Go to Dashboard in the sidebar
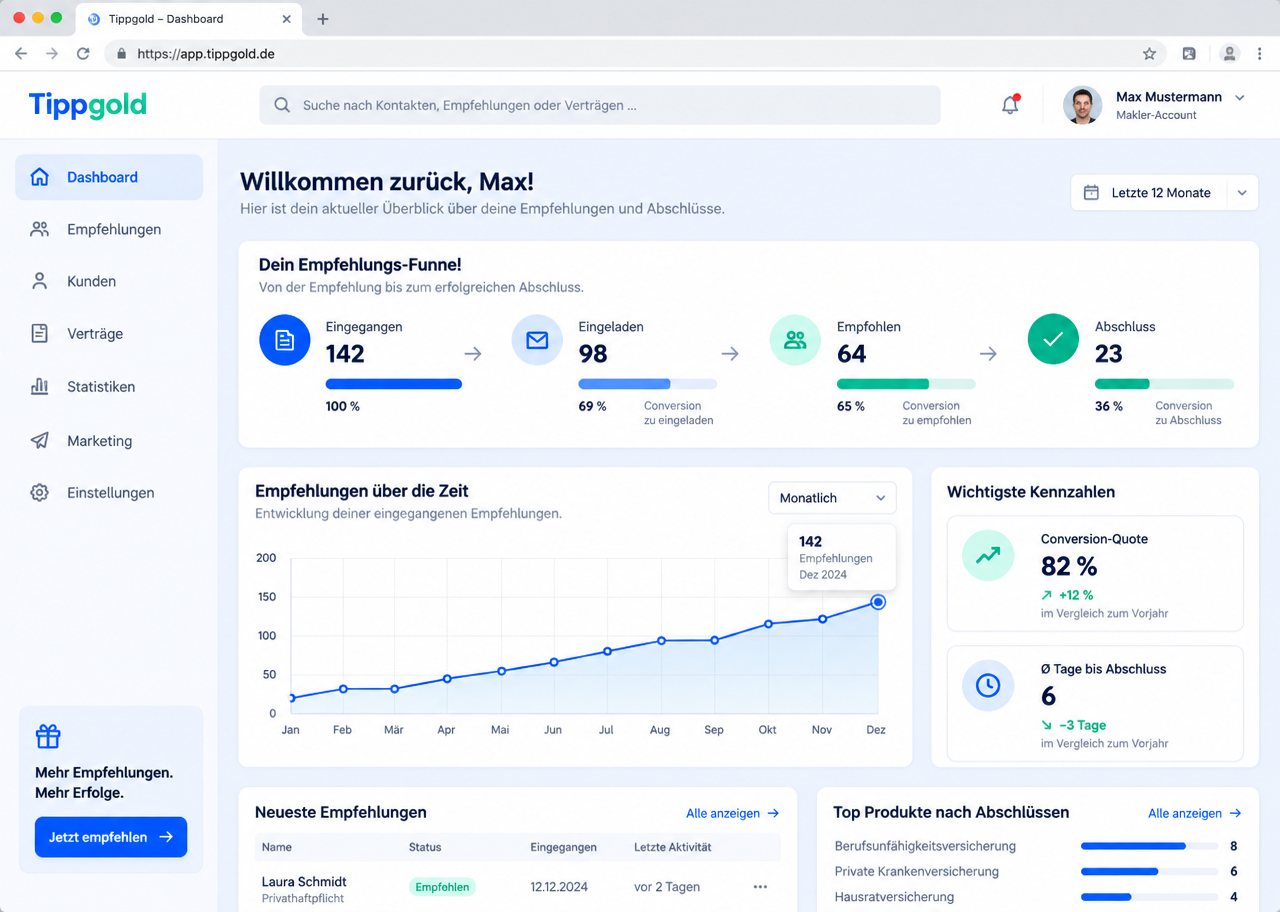The width and height of the screenshot is (1280, 912). coord(109,177)
